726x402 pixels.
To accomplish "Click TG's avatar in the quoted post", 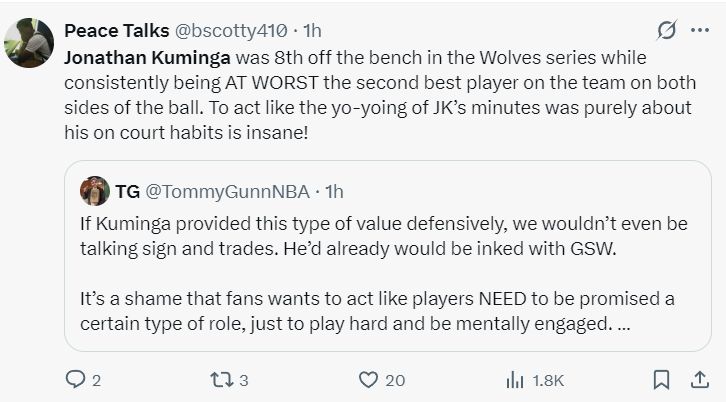I will pyautogui.click(x=94, y=190).
